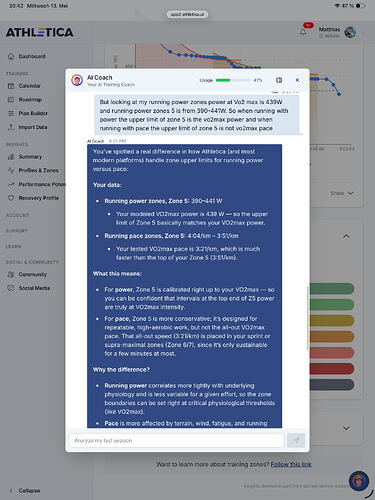Click the Calendar icon in sidebar

(x=11, y=86)
